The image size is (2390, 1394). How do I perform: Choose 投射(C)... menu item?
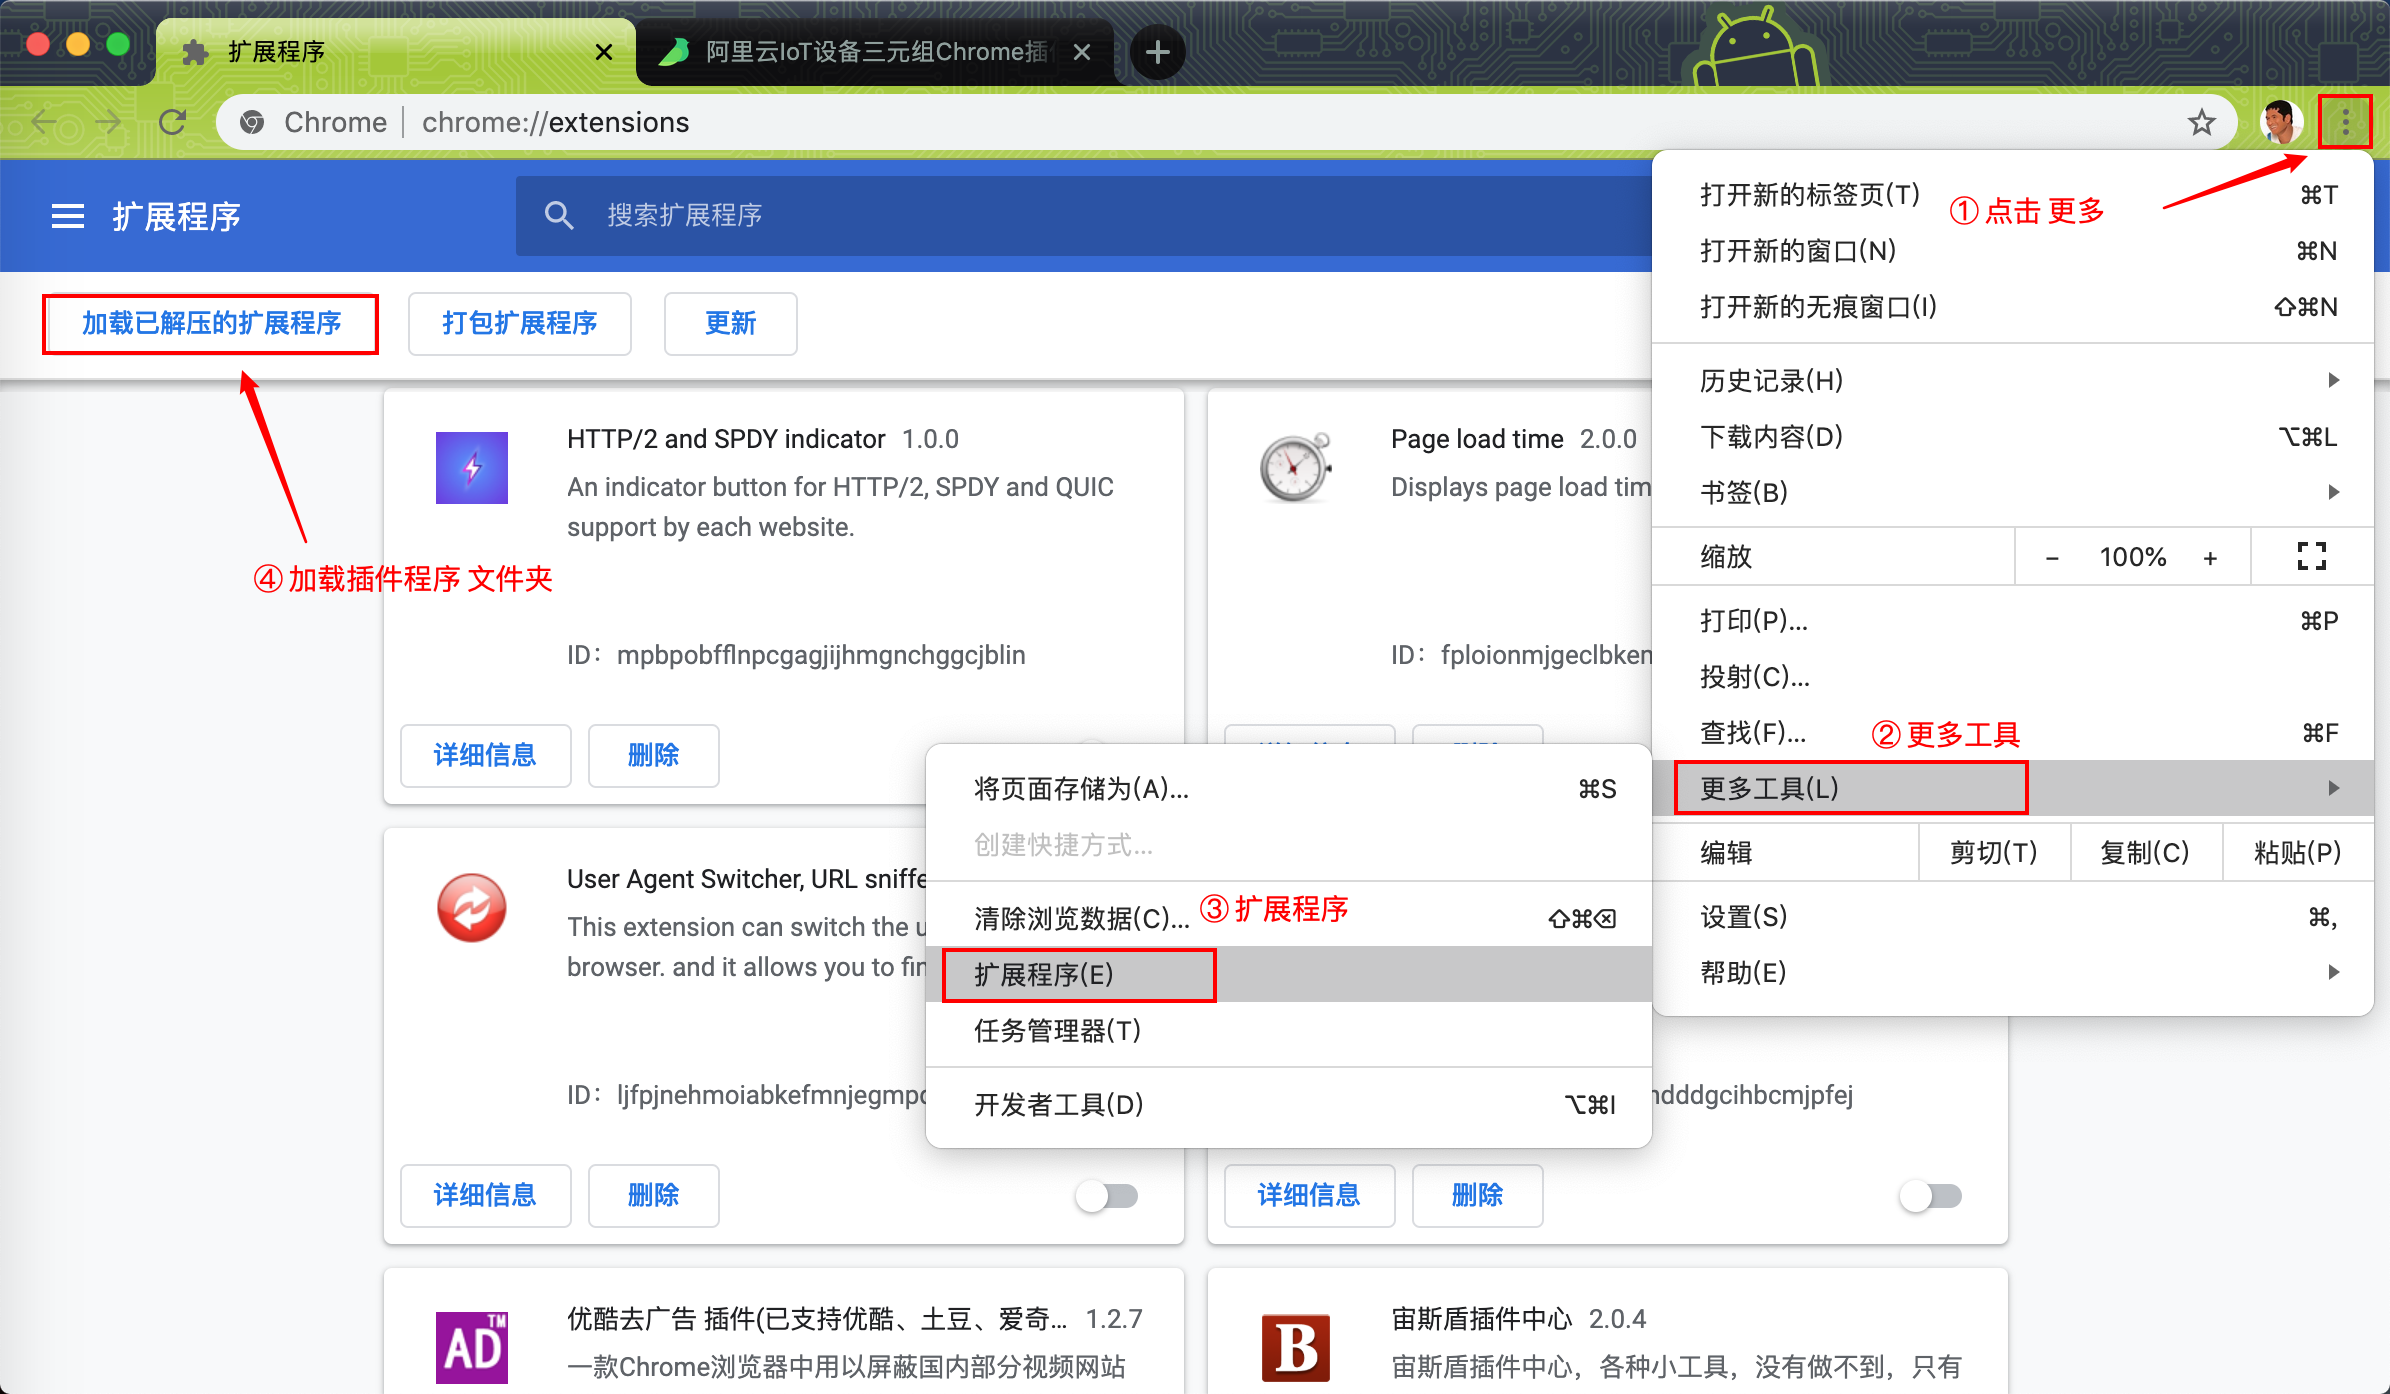(2013, 677)
